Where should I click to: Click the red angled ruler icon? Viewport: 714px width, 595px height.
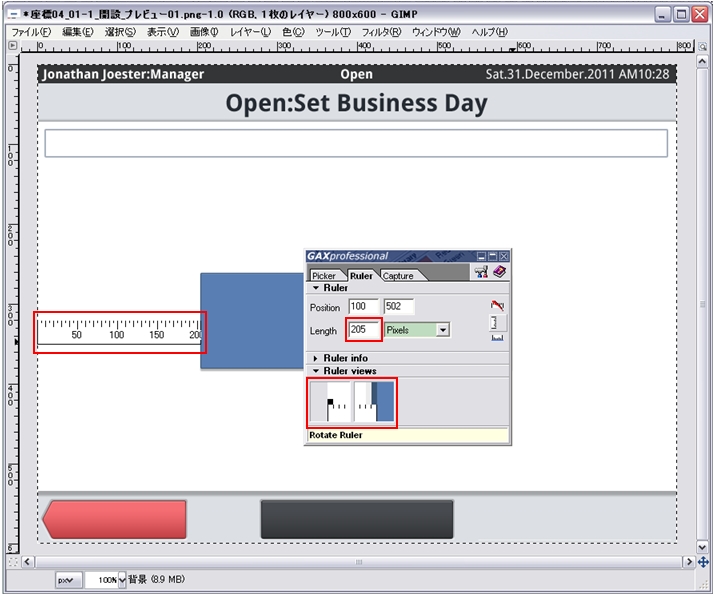(x=497, y=305)
